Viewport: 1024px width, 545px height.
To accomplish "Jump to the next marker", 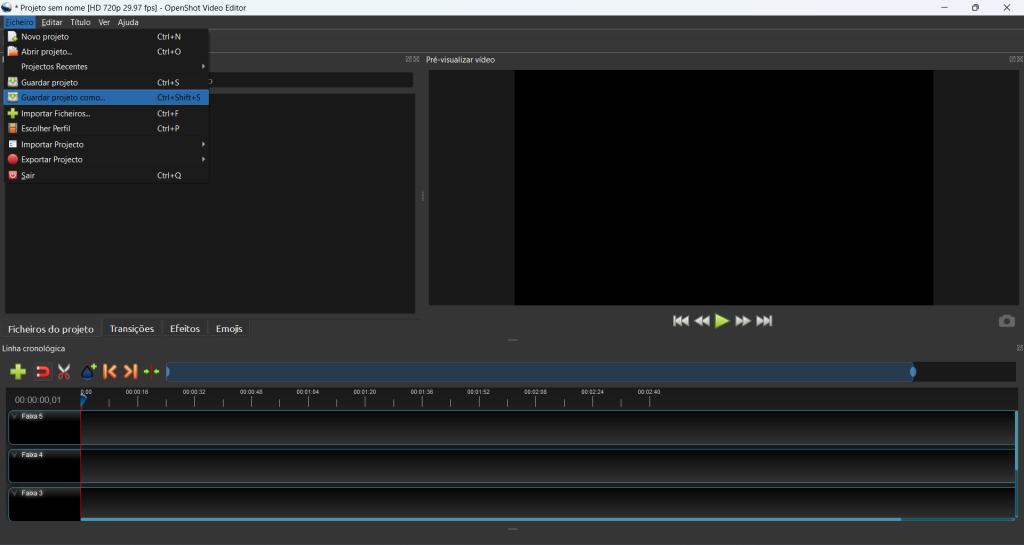I will pyautogui.click(x=130, y=372).
